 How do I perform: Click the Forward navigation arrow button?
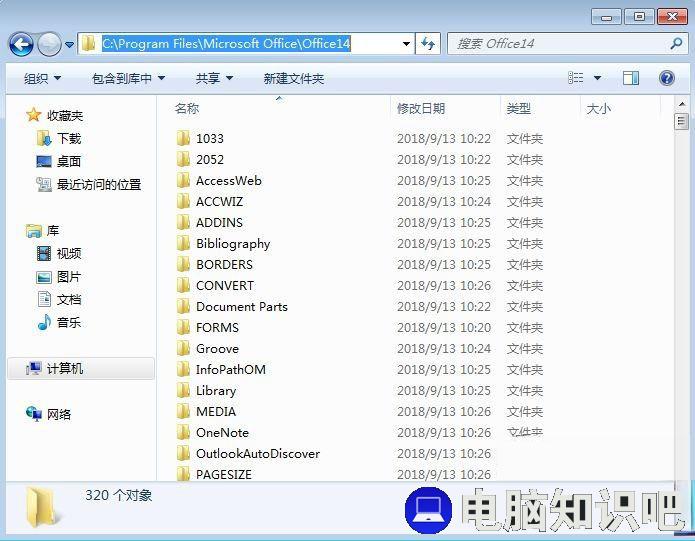pos(49,44)
